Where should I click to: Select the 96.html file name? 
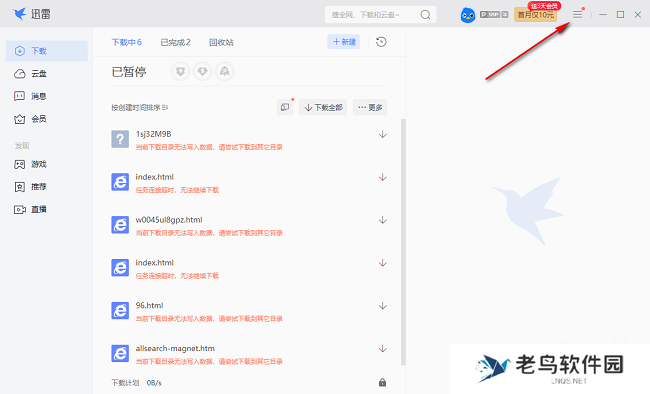[x=149, y=306]
